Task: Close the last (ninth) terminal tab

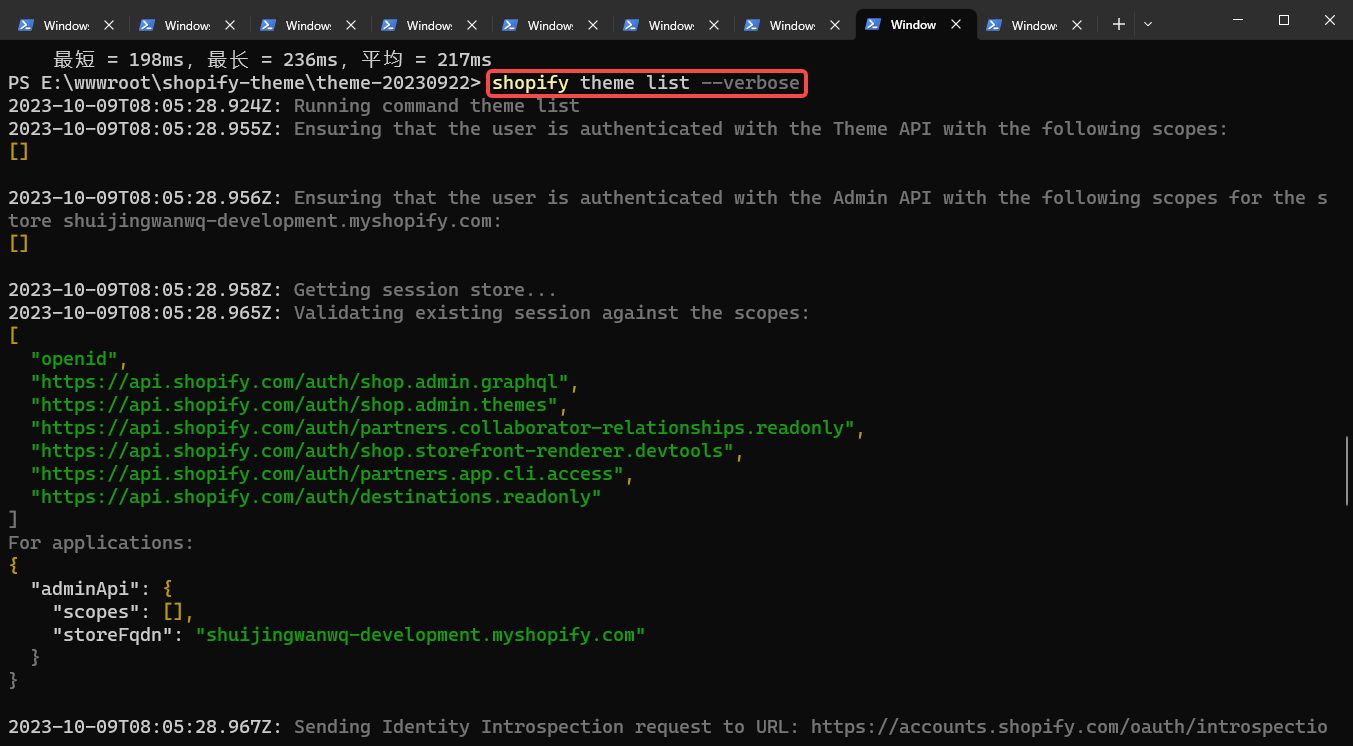Action: pos(1076,25)
